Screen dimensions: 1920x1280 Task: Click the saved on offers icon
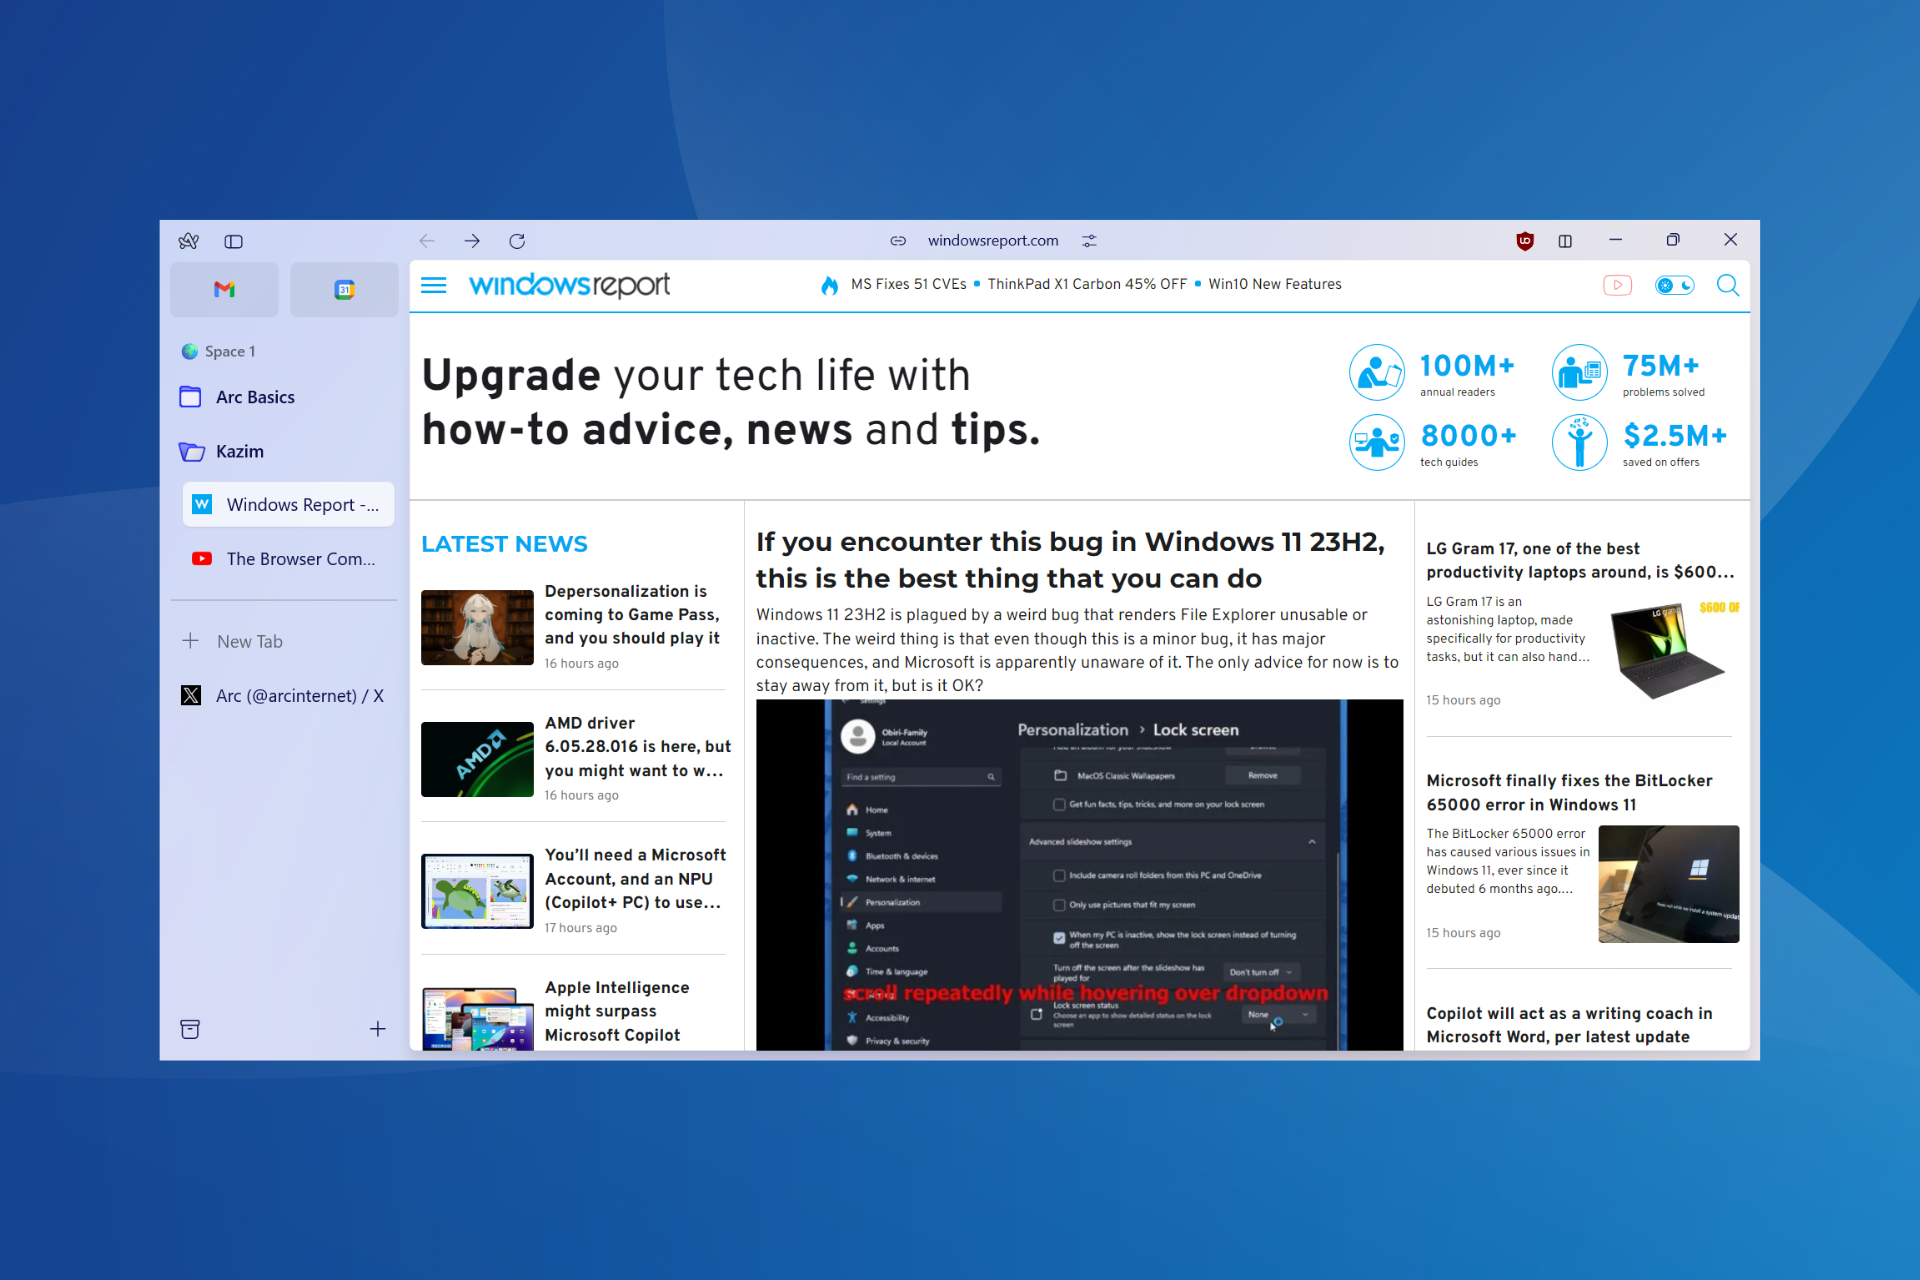pos(1580,442)
